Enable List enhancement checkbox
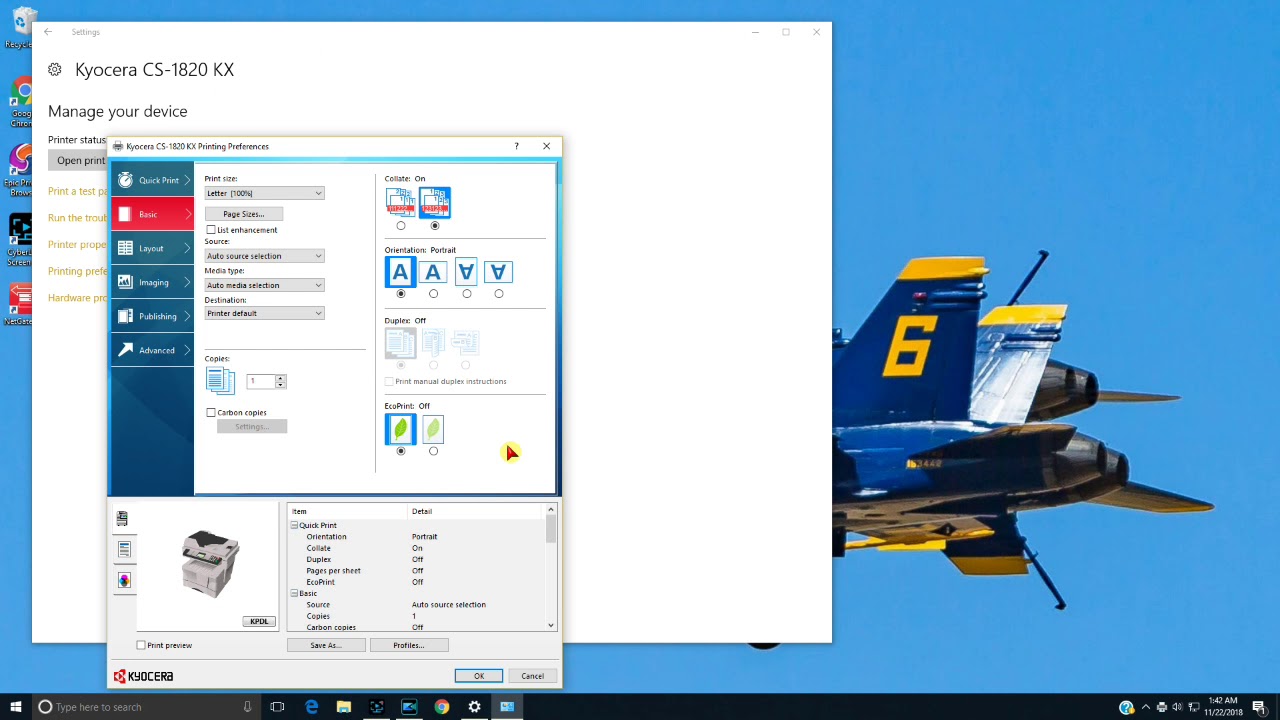 211,230
